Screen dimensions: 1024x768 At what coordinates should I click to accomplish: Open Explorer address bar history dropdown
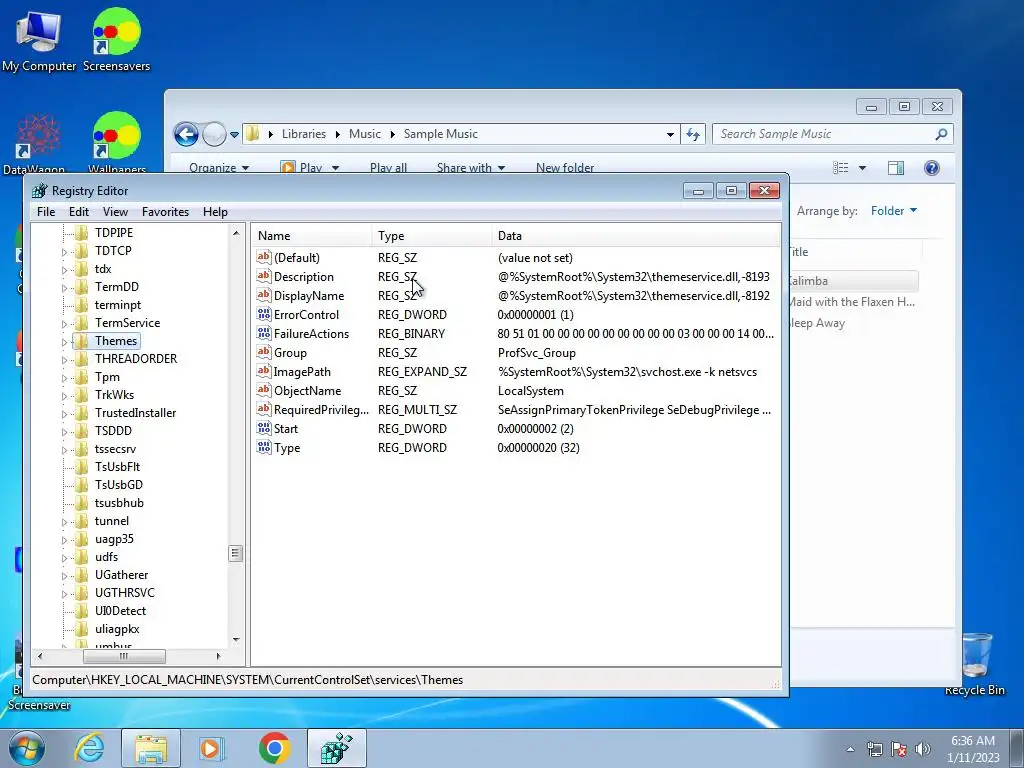pyautogui.click(x=670, y=135)
